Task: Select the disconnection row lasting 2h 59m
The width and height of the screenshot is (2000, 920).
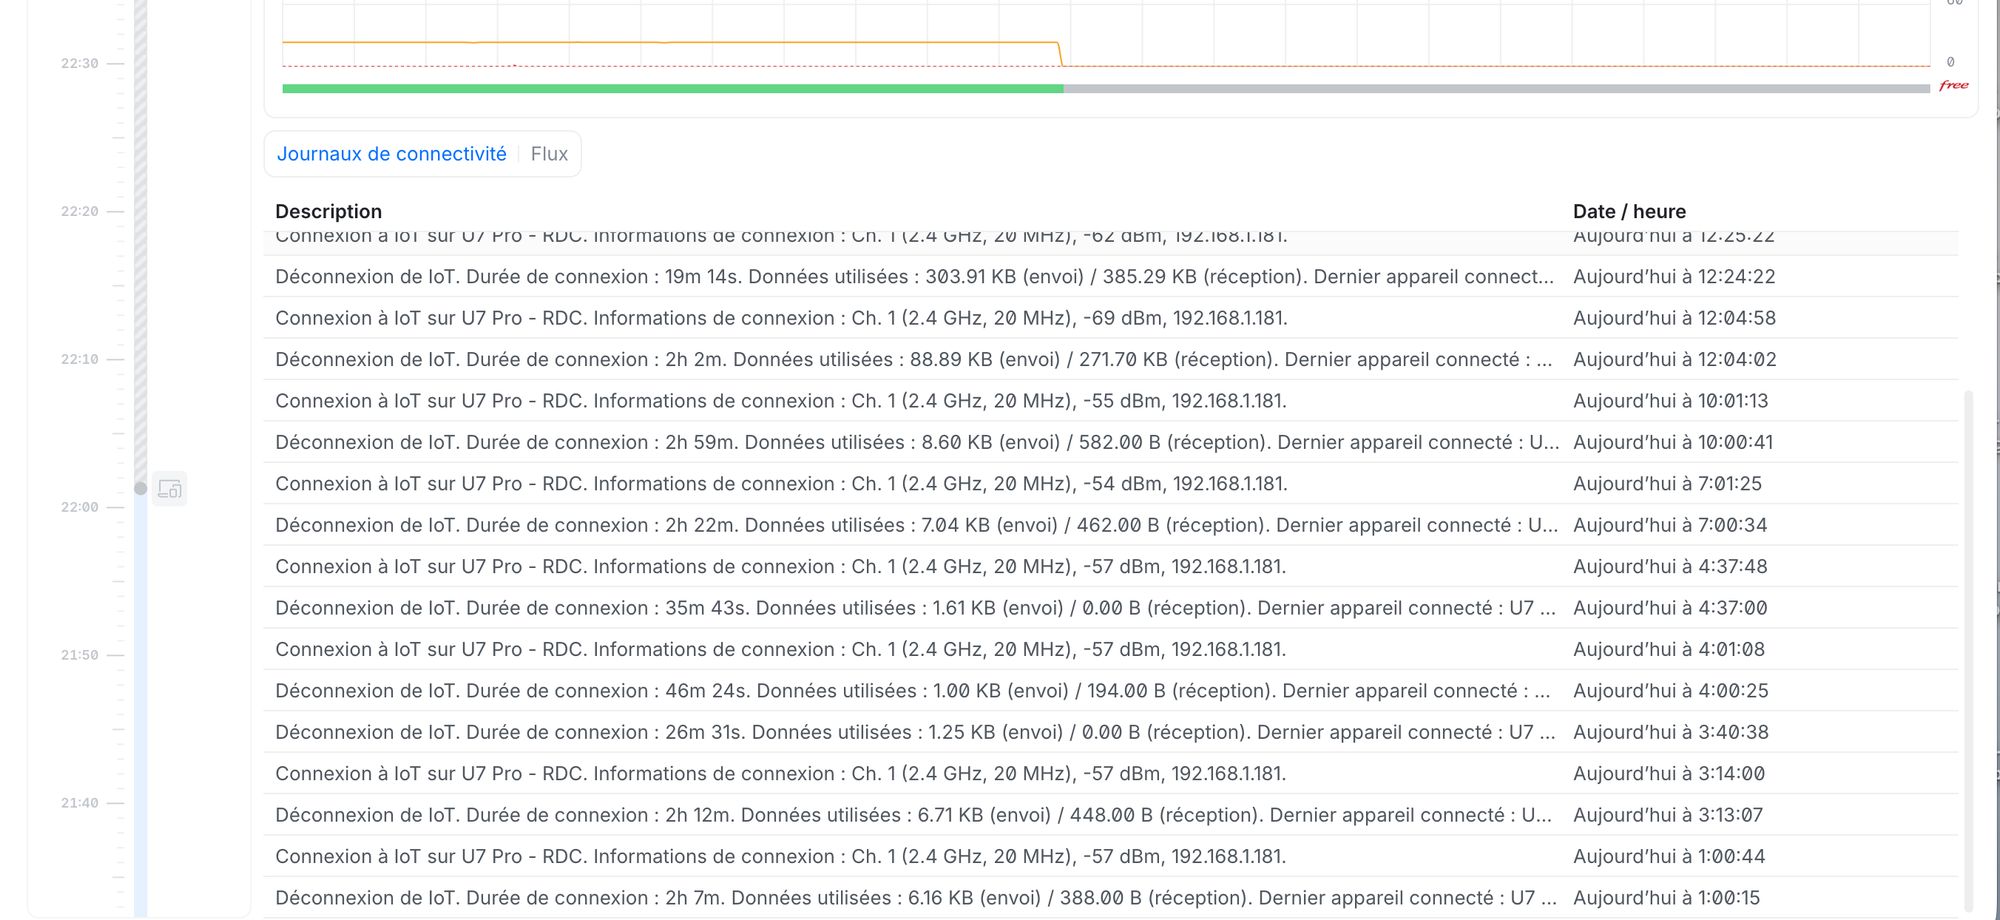Action: (1110, 442)
